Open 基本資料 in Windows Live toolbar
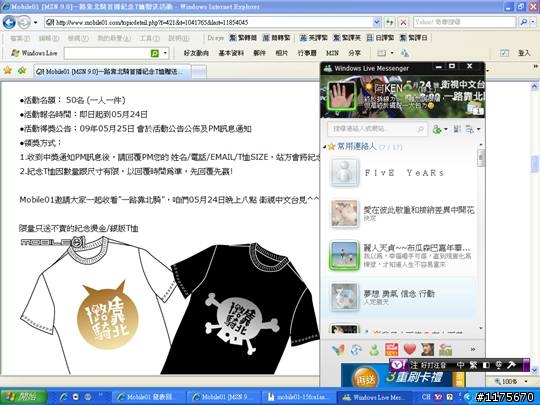 click(231, 53)
